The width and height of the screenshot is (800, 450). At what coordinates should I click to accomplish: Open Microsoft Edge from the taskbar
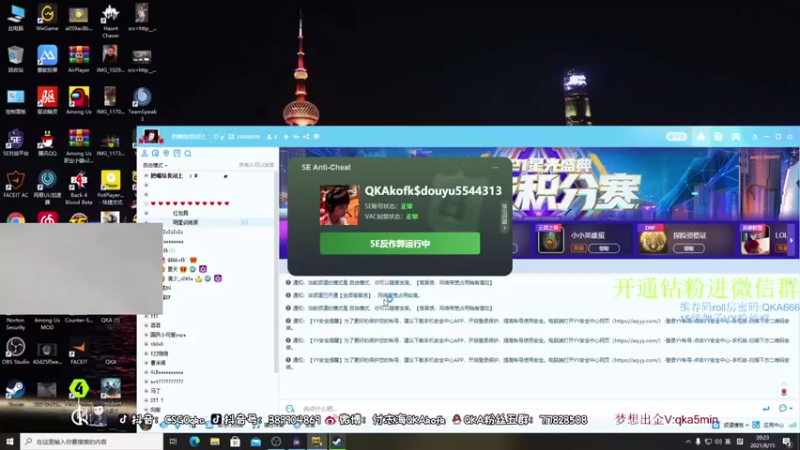pos(194,441)
